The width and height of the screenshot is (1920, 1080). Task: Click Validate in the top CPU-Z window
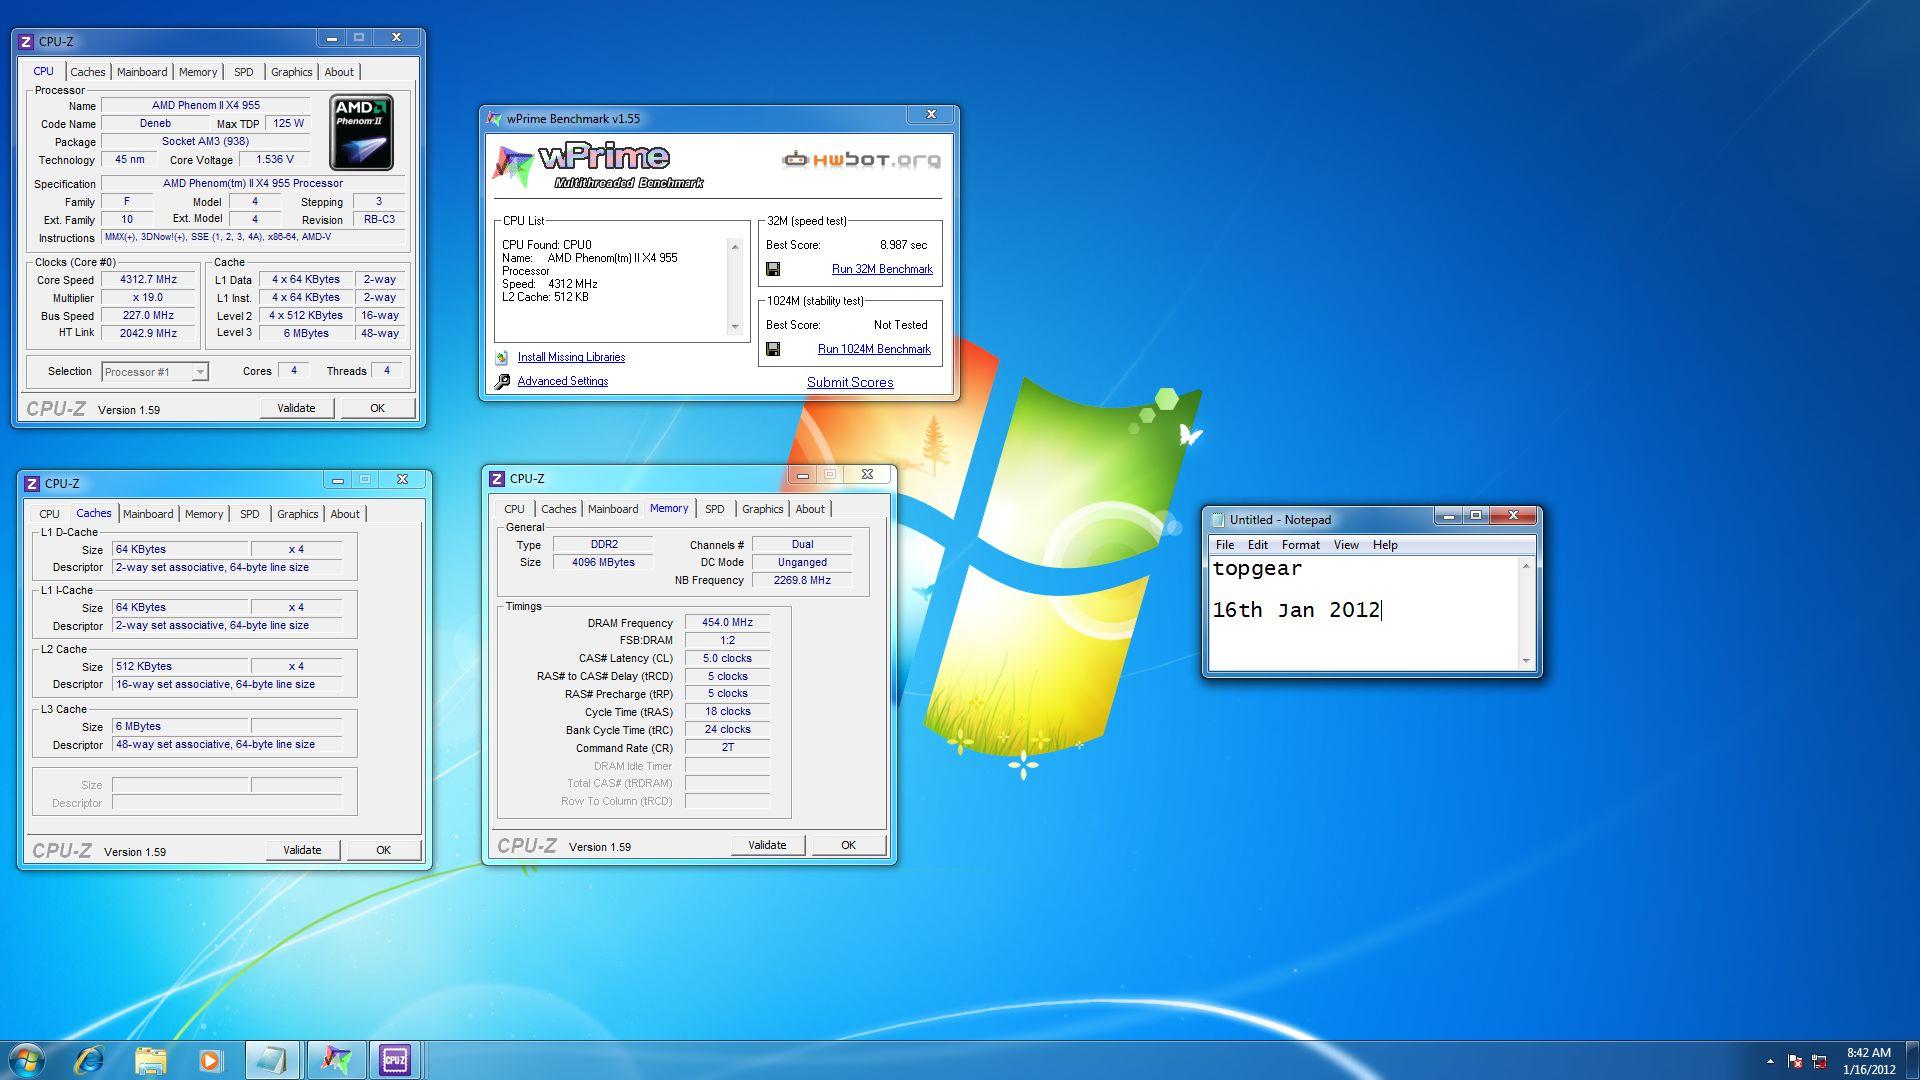click(x=296, y=408)
